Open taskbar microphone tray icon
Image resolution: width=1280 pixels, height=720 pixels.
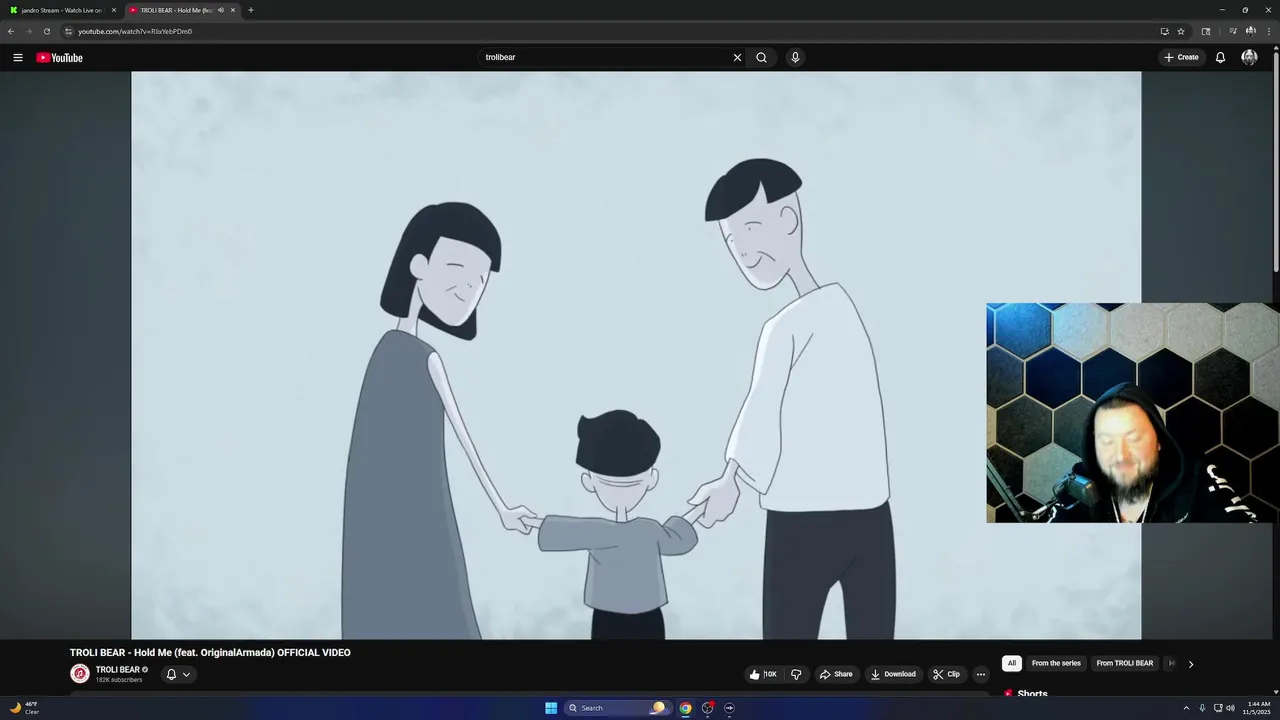coord(1202,708)
